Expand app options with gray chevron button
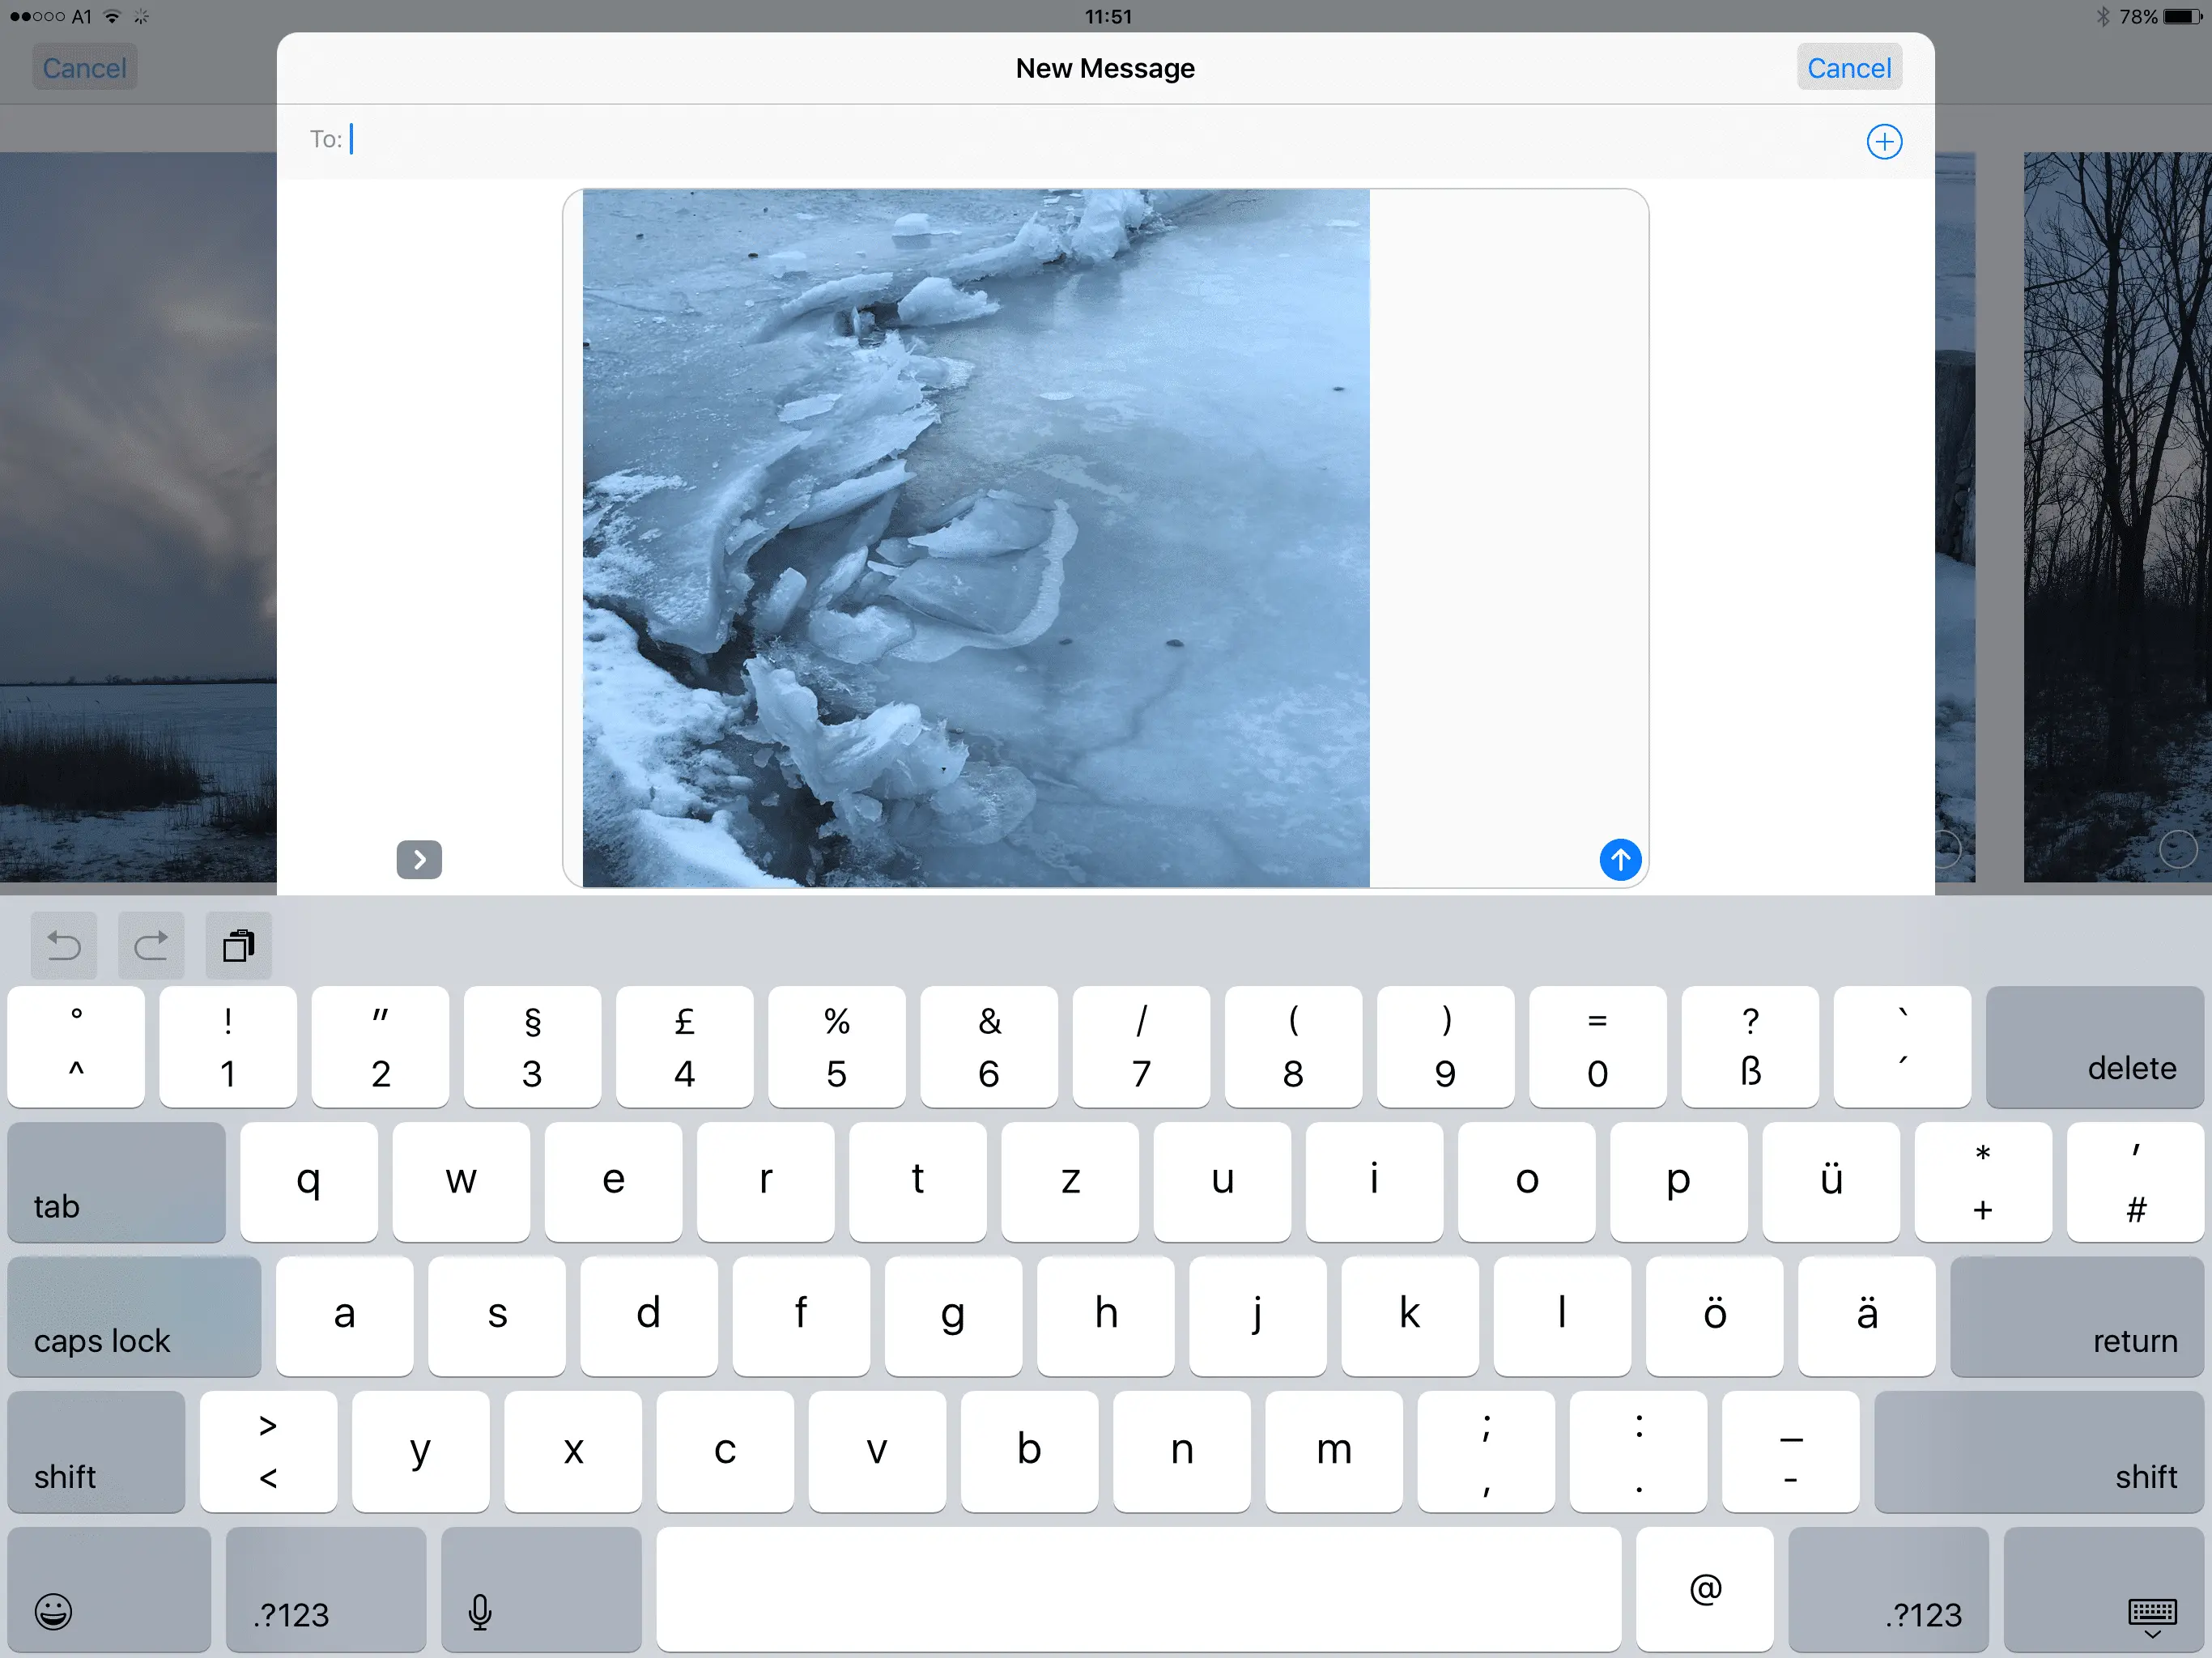 (x=419, y=859)
